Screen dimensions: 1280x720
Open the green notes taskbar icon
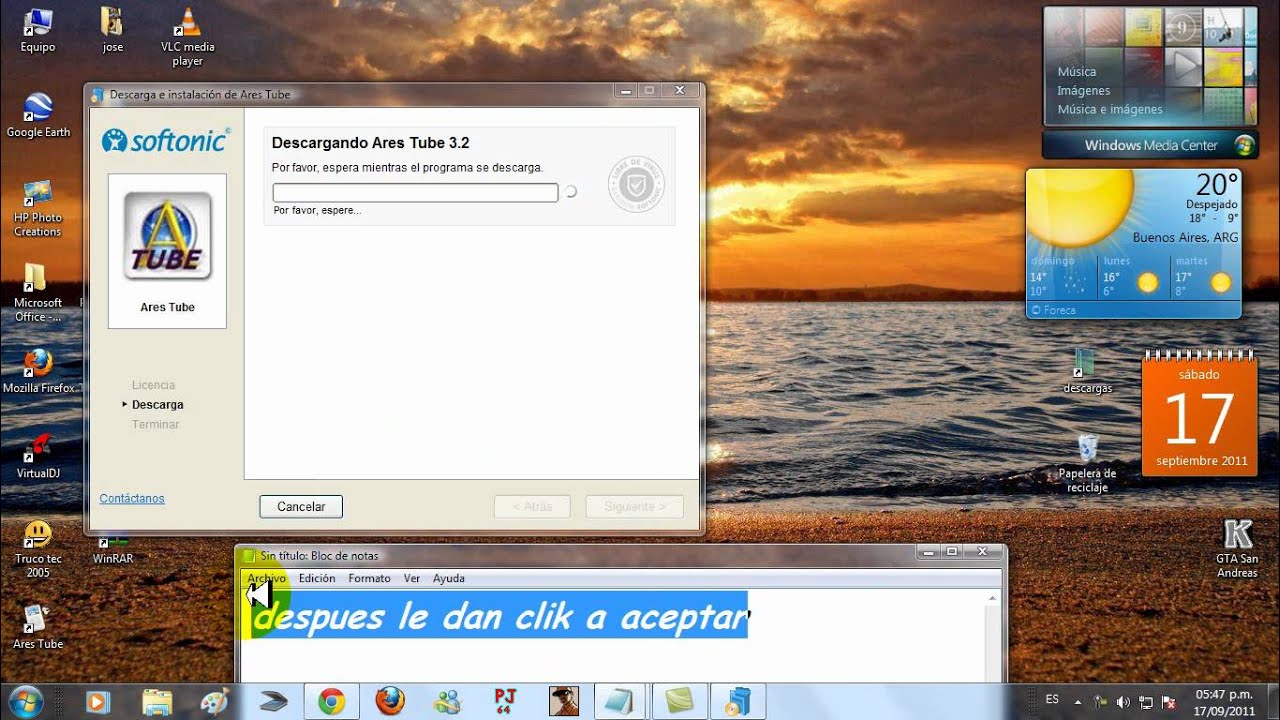(x=679, y=701)
